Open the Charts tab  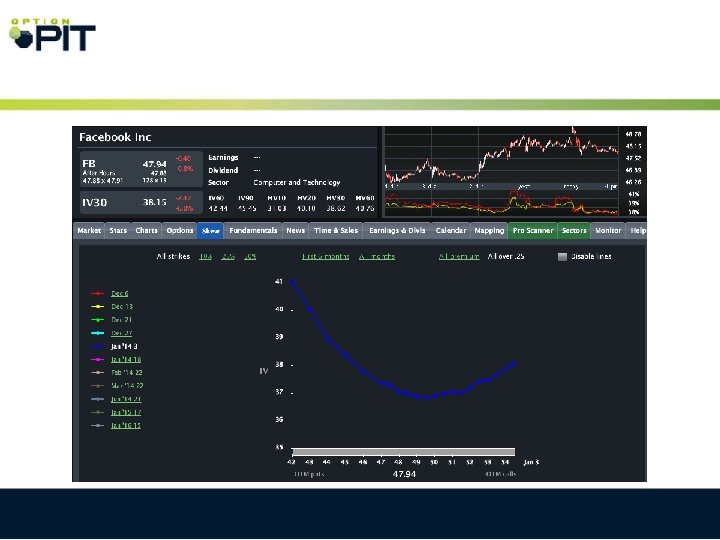pos(146,231)
